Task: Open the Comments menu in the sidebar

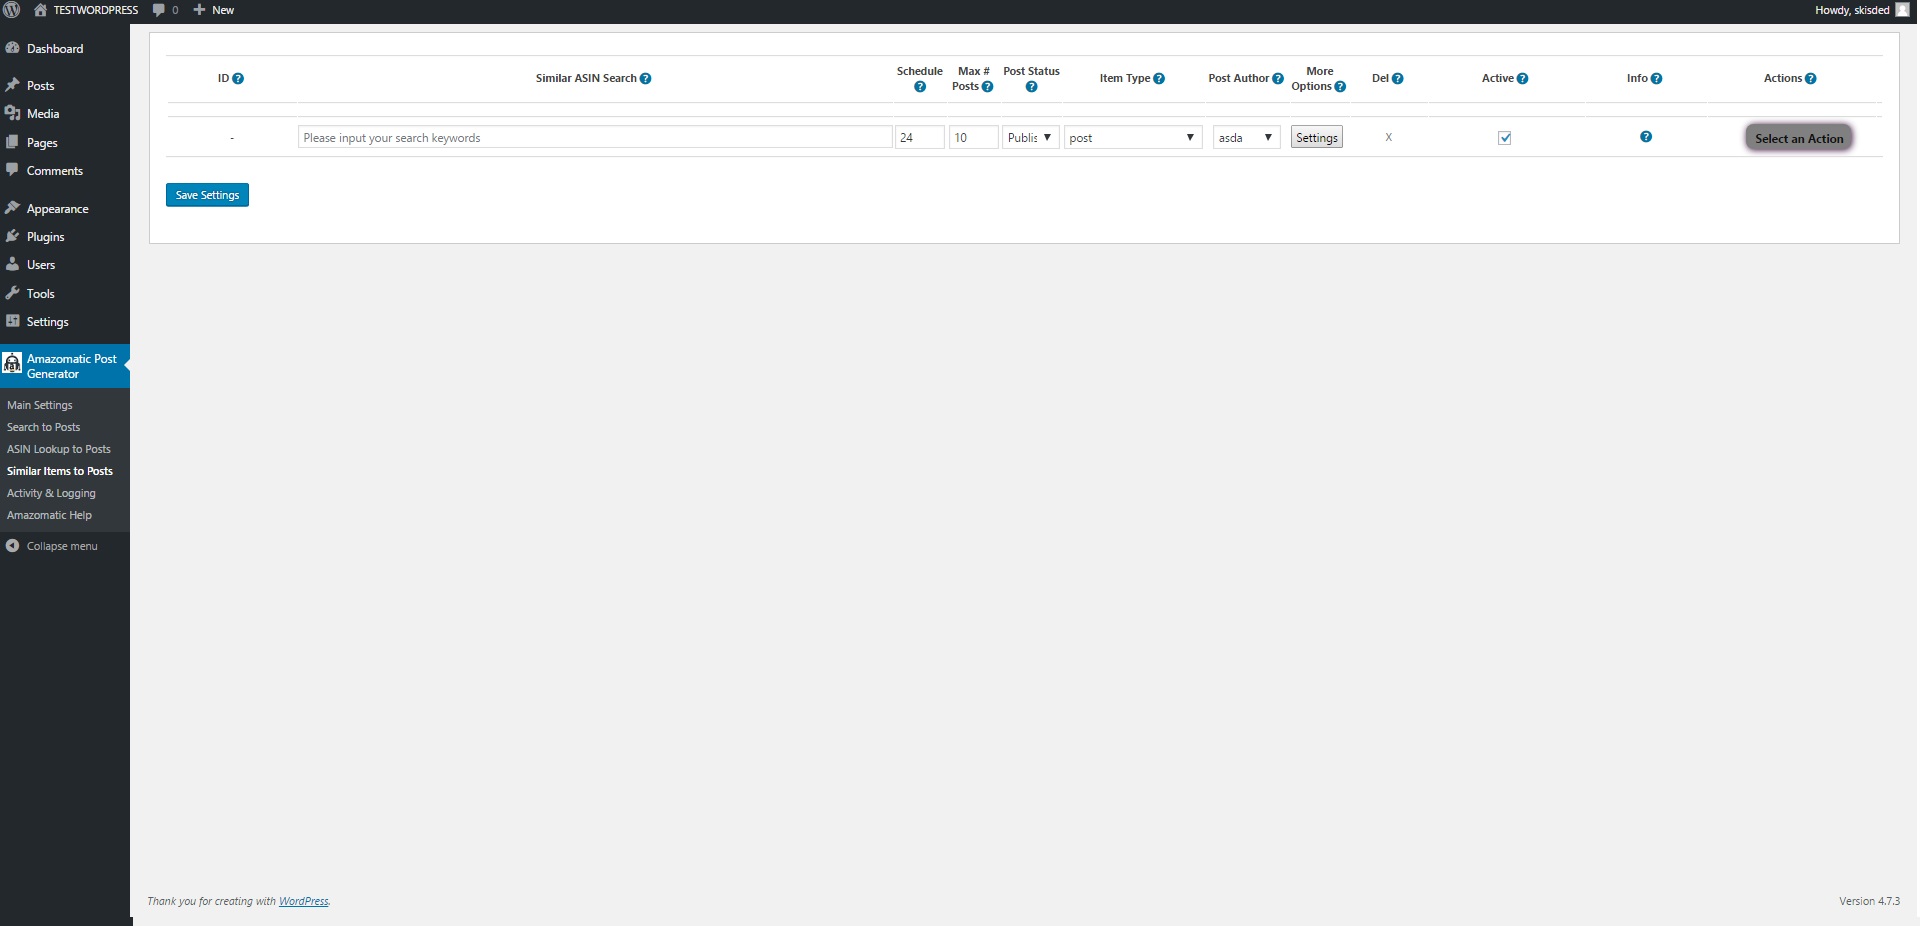Action: (55, 171)
